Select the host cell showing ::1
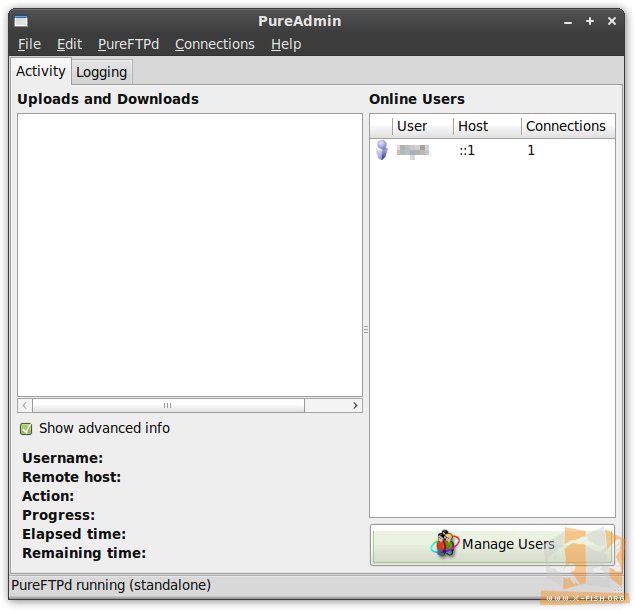Screen dimensions: 635x610 point(467,151)
